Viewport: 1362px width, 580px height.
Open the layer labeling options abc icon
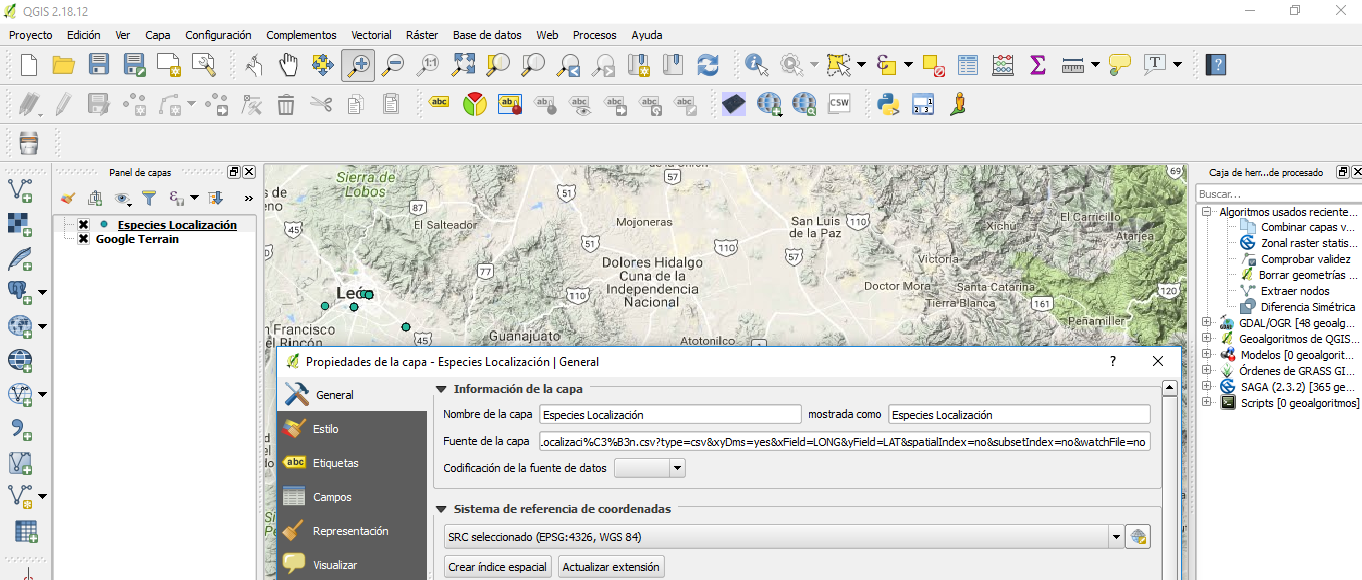pos(439,102)
